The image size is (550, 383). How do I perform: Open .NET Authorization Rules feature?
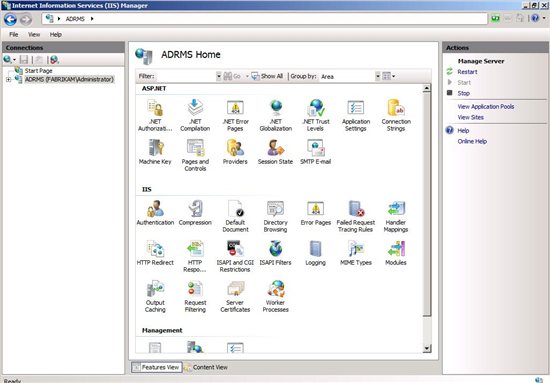coord(155,115)
